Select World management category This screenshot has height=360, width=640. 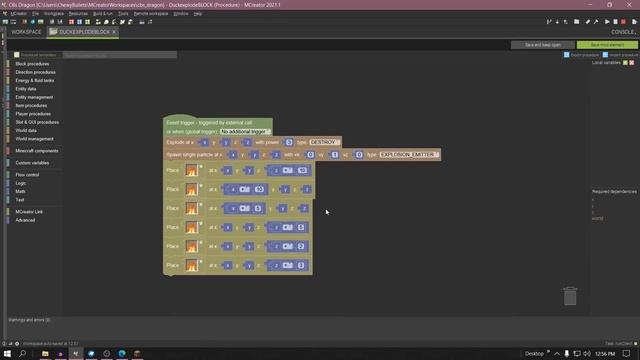(34, 139)
